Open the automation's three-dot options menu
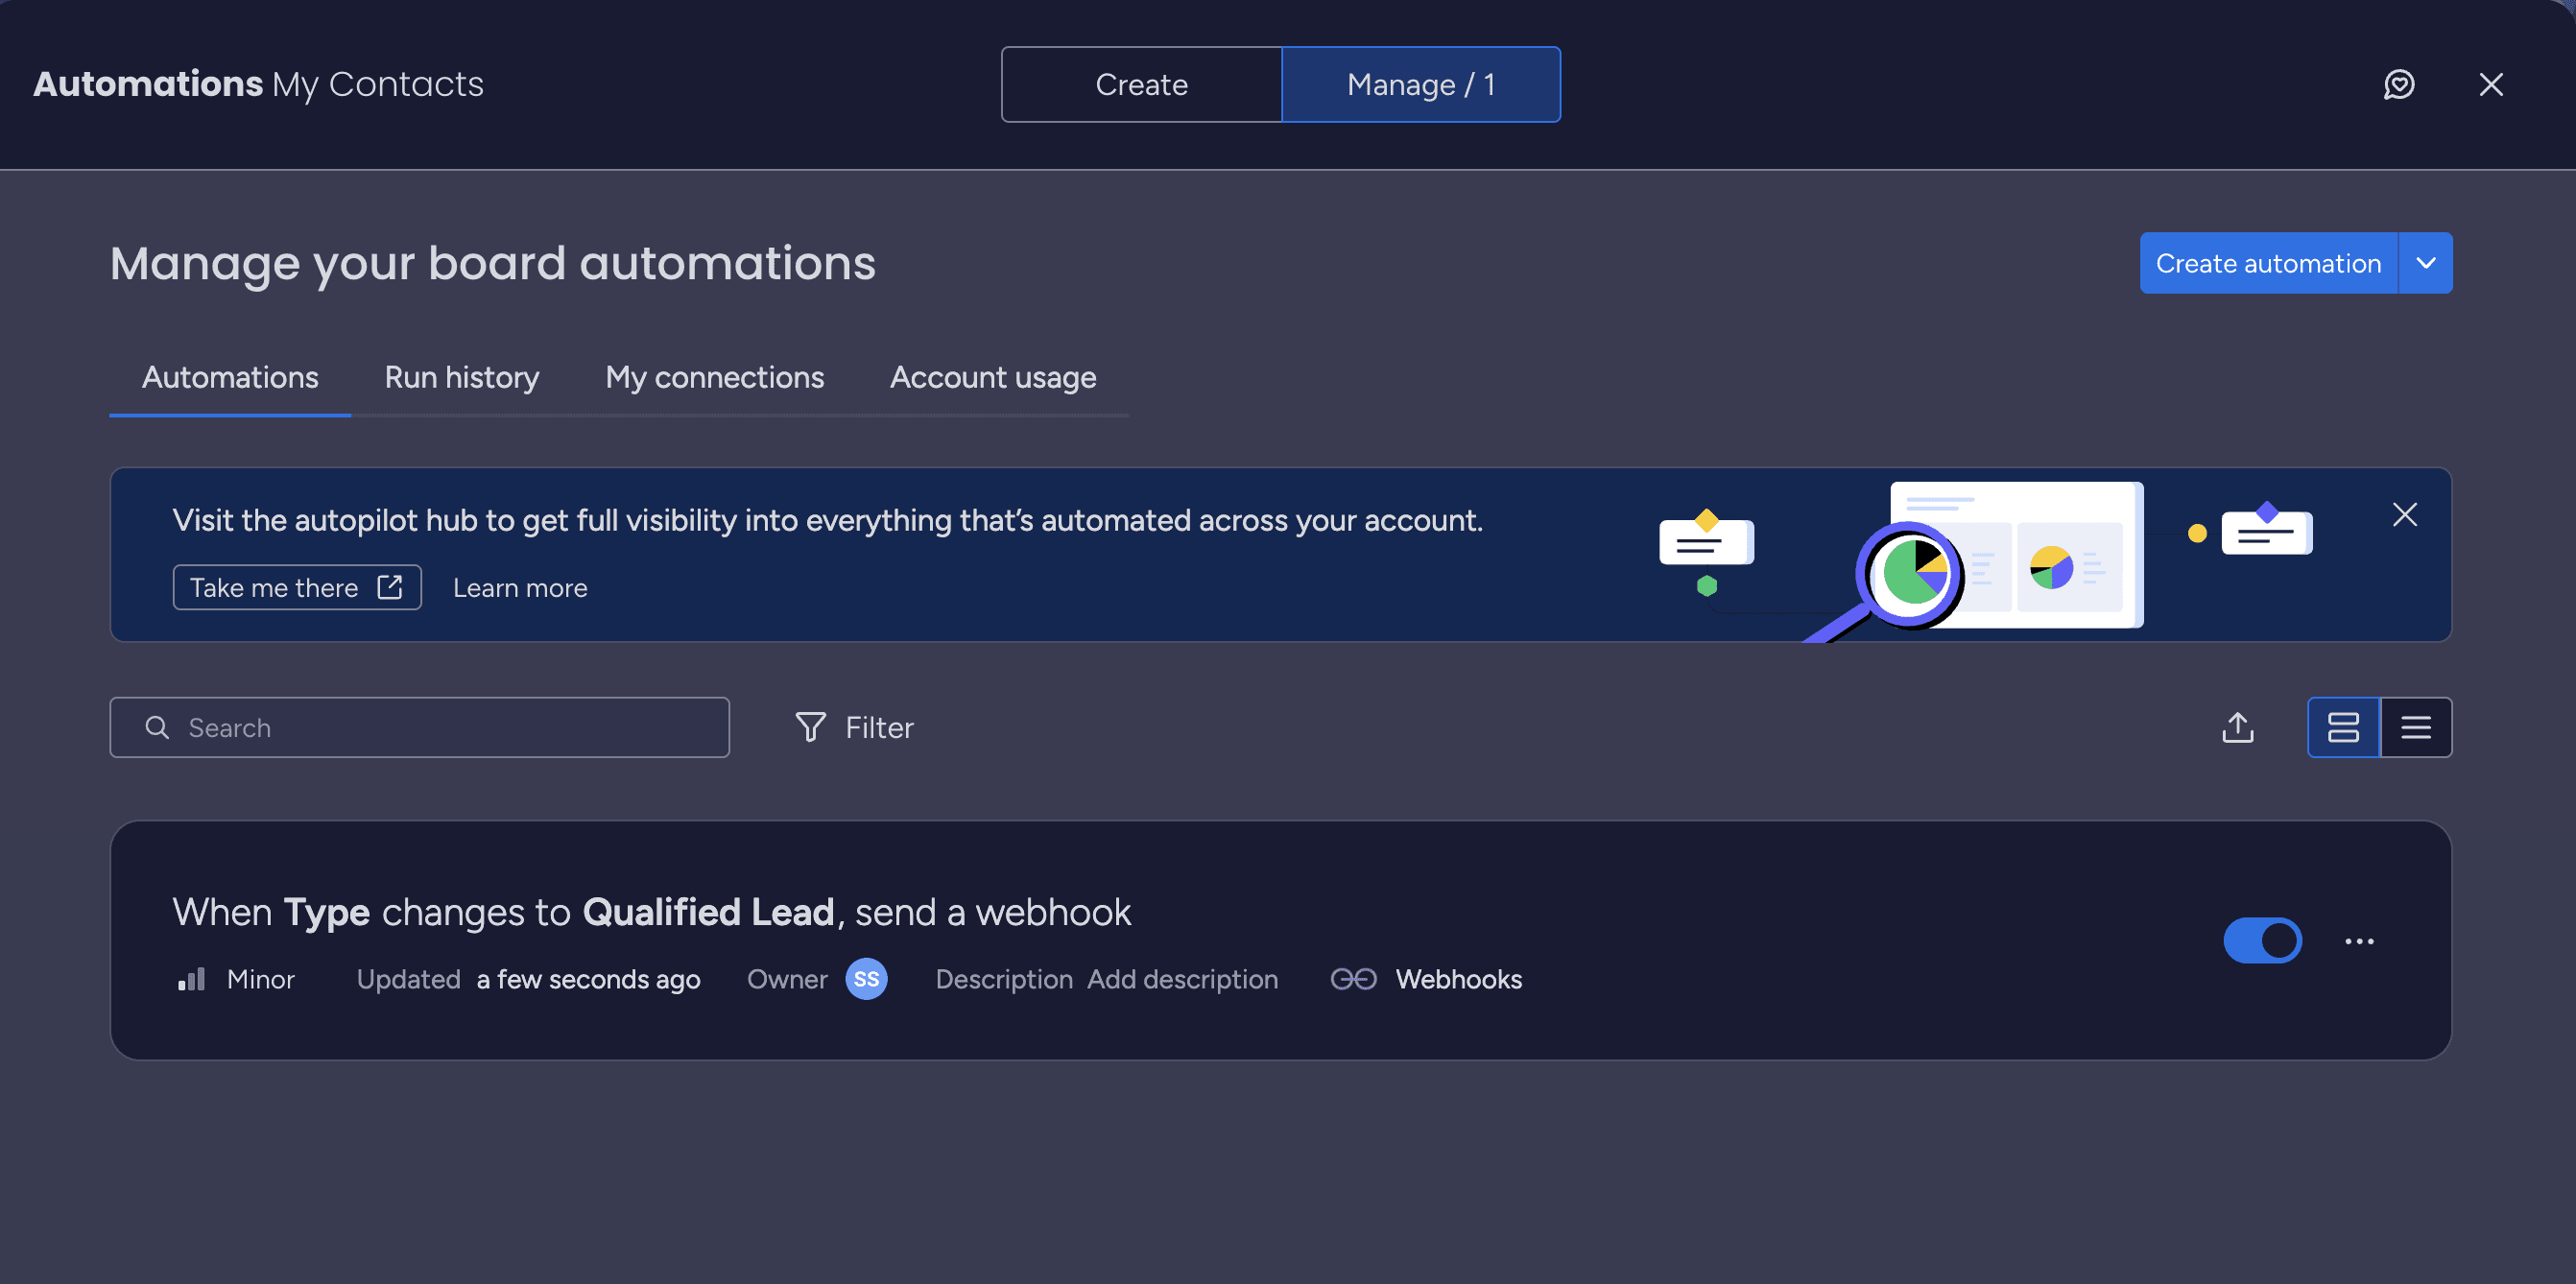This screenshot has width=2576, height=1284. (x=2360, y=941)
